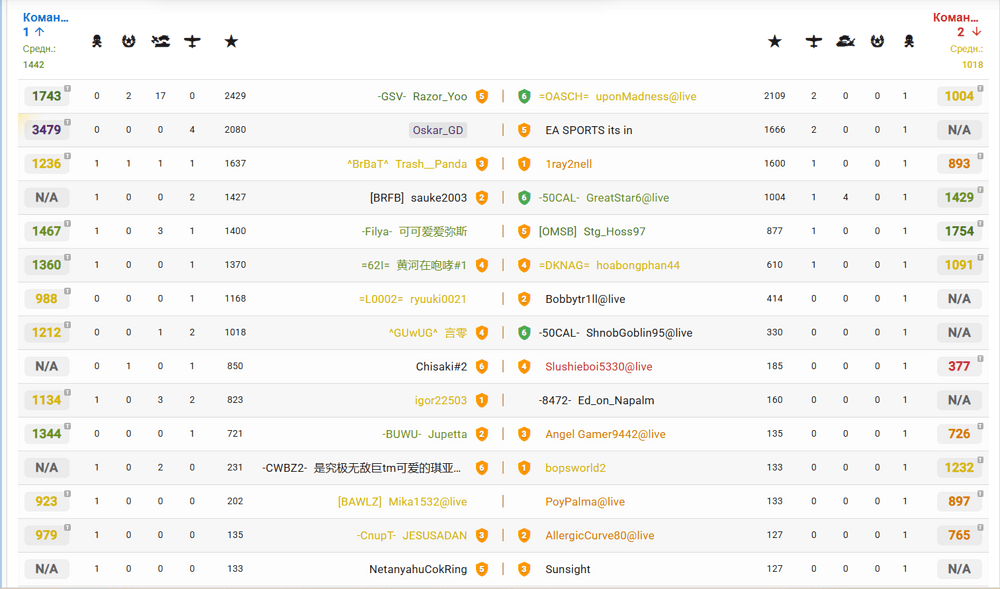Click NetanyahuCokRing player name
This screenshot has height=589, width=1000.
pyautogui.click(x=418, y=569)
